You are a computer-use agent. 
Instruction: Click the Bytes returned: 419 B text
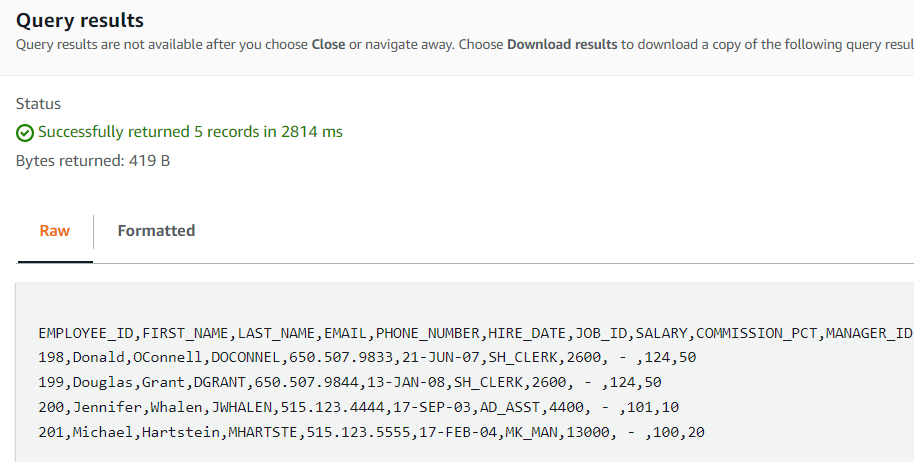click(x=93, y=160)
